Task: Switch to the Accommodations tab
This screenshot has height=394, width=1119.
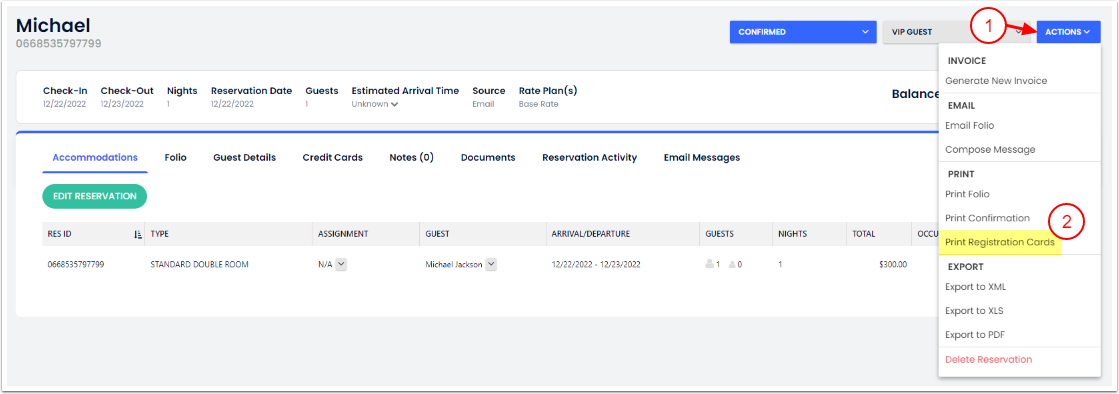Action: pyautogui.click(x=95, y=158)
